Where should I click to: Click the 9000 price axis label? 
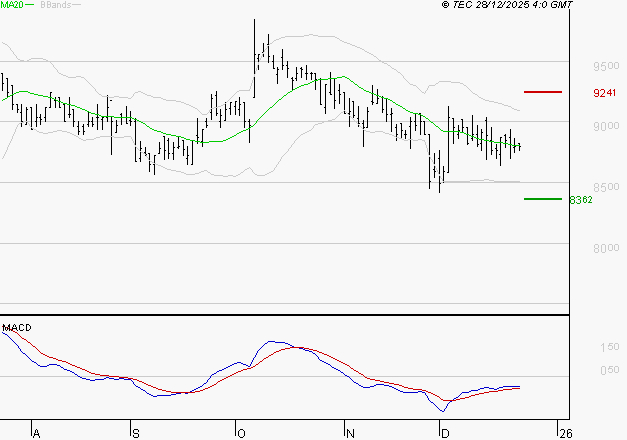click(606, 126)
